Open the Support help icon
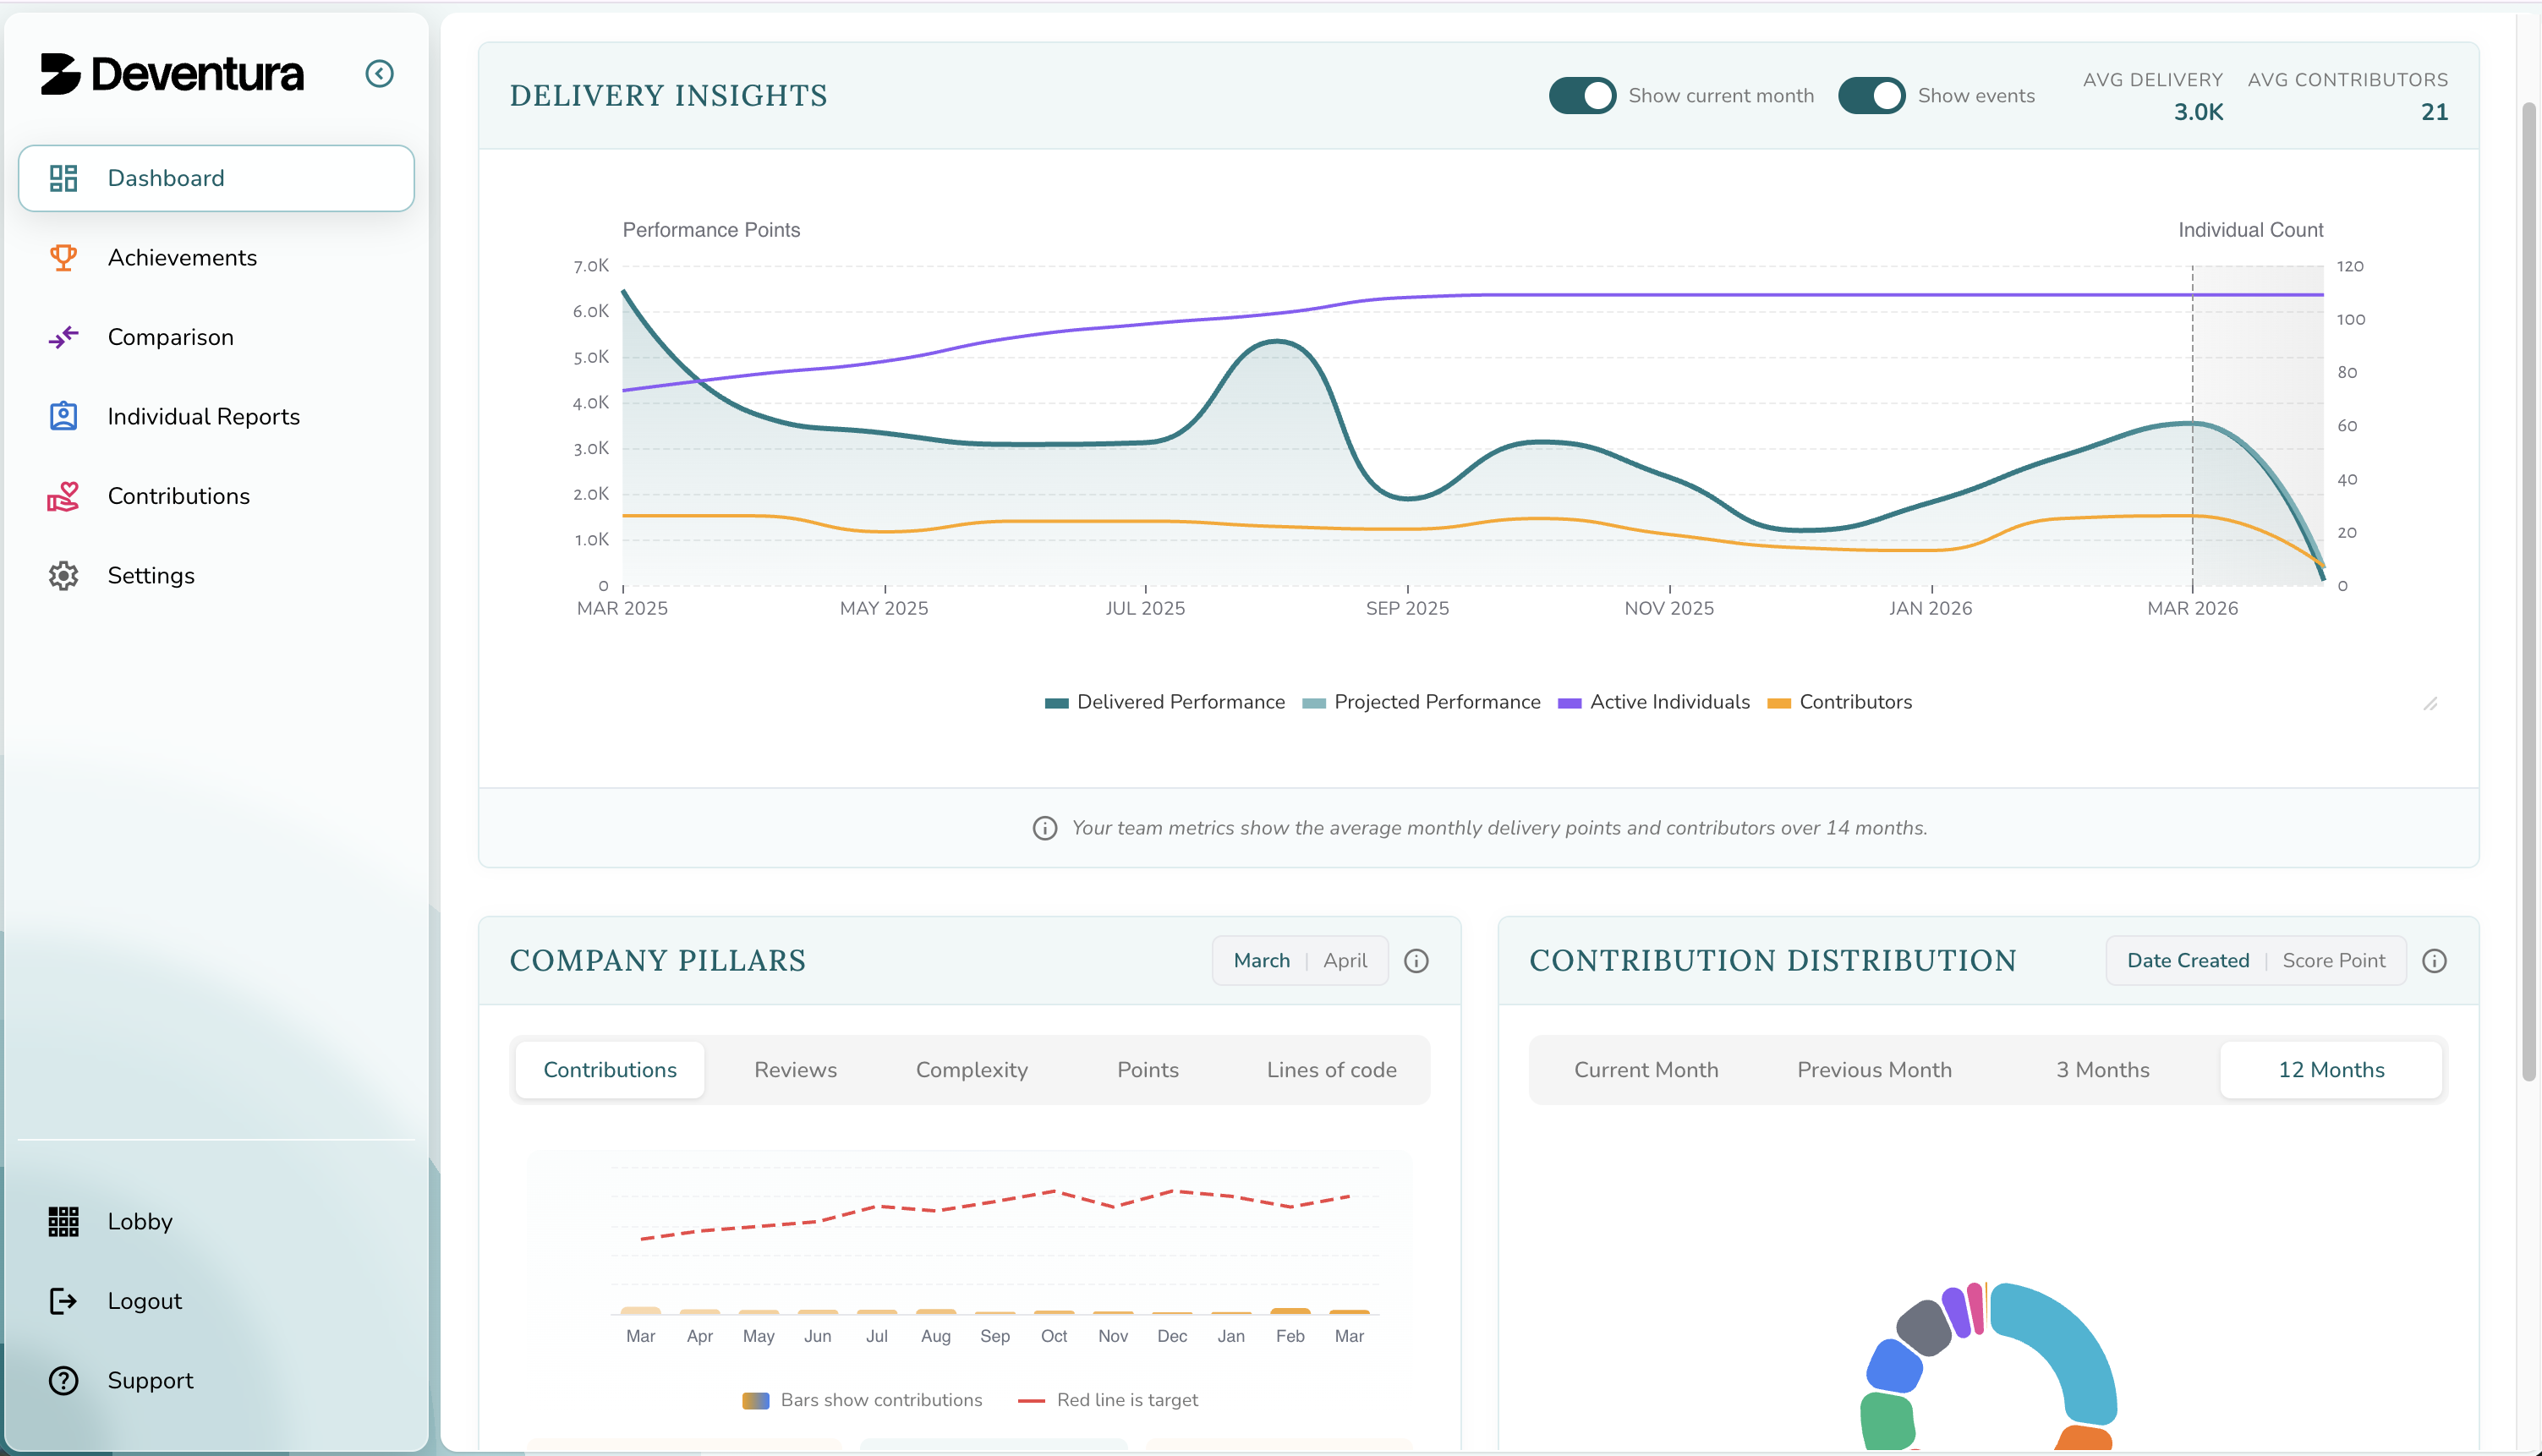Image resolution: width=2542 pixels, height=1456 pixels. (63, 1380)
